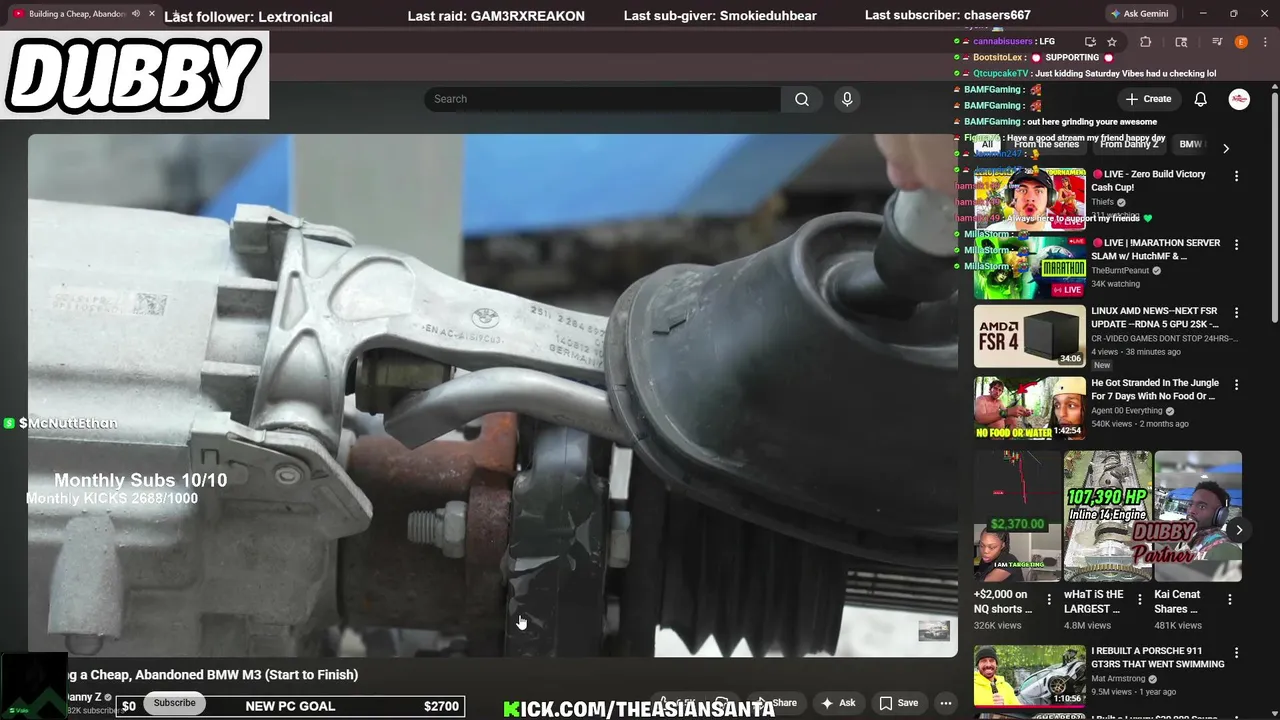Open the YouTube account avatar menu
Screen dimensions: 1280x720
pyautogui.click(x=1239, y=99)
